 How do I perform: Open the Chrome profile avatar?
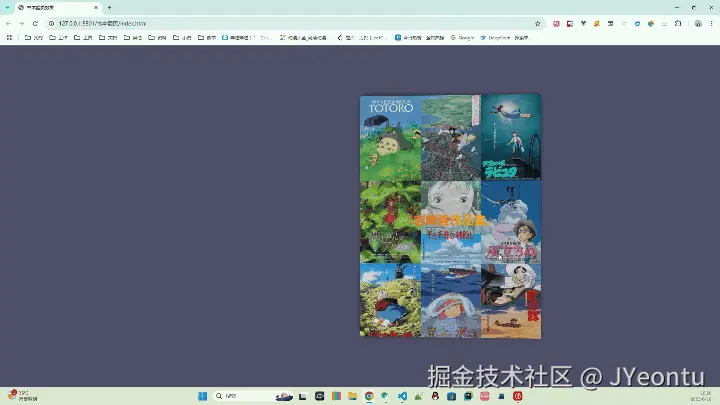698,23
